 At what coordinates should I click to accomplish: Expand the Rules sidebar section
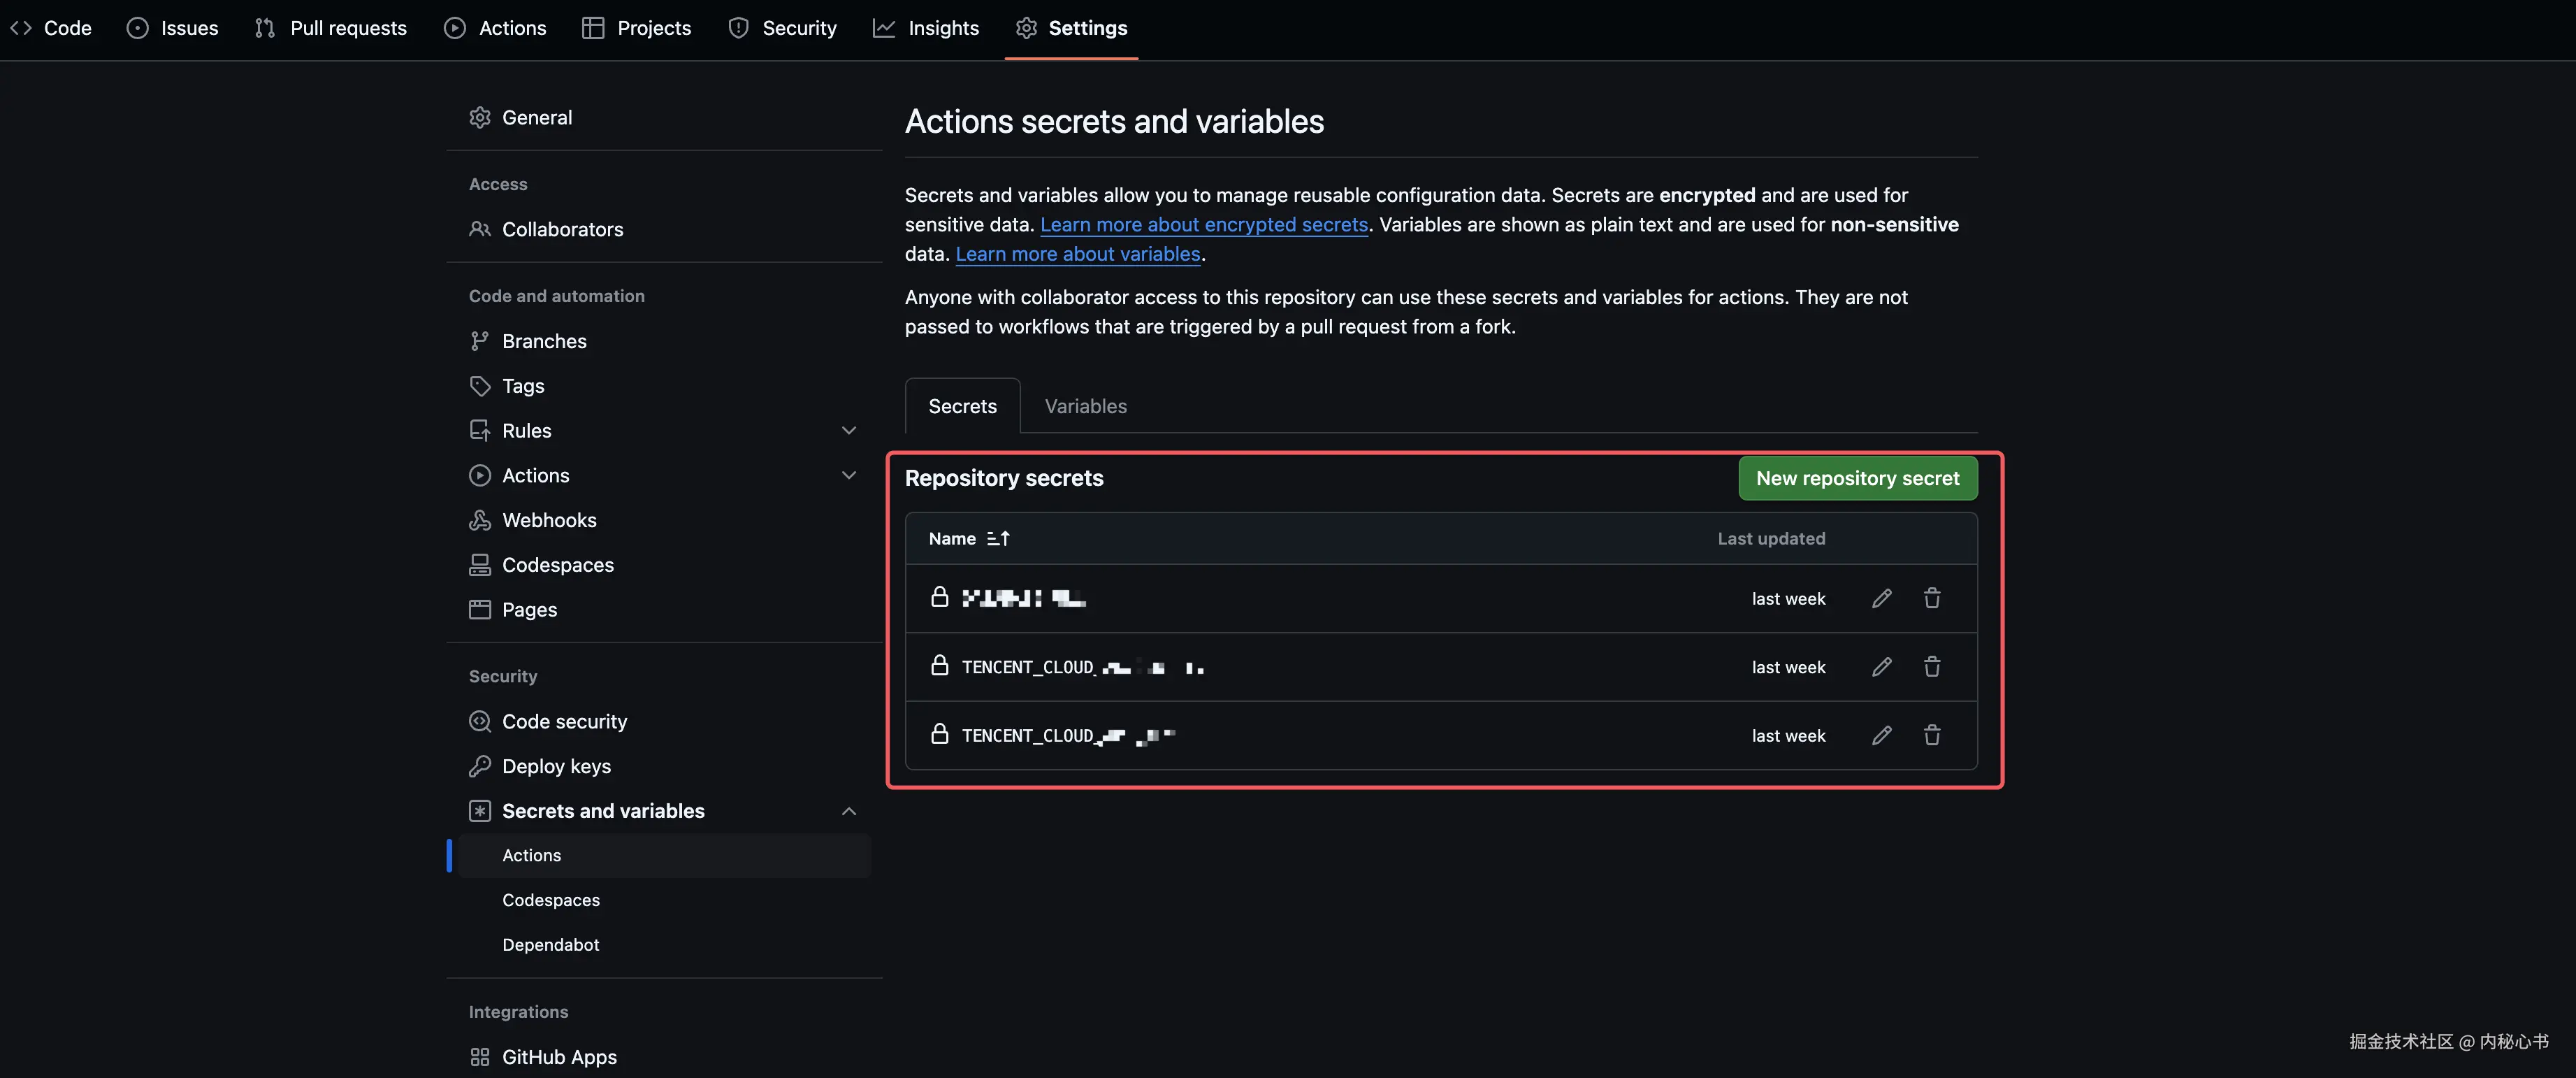(848, 431)
